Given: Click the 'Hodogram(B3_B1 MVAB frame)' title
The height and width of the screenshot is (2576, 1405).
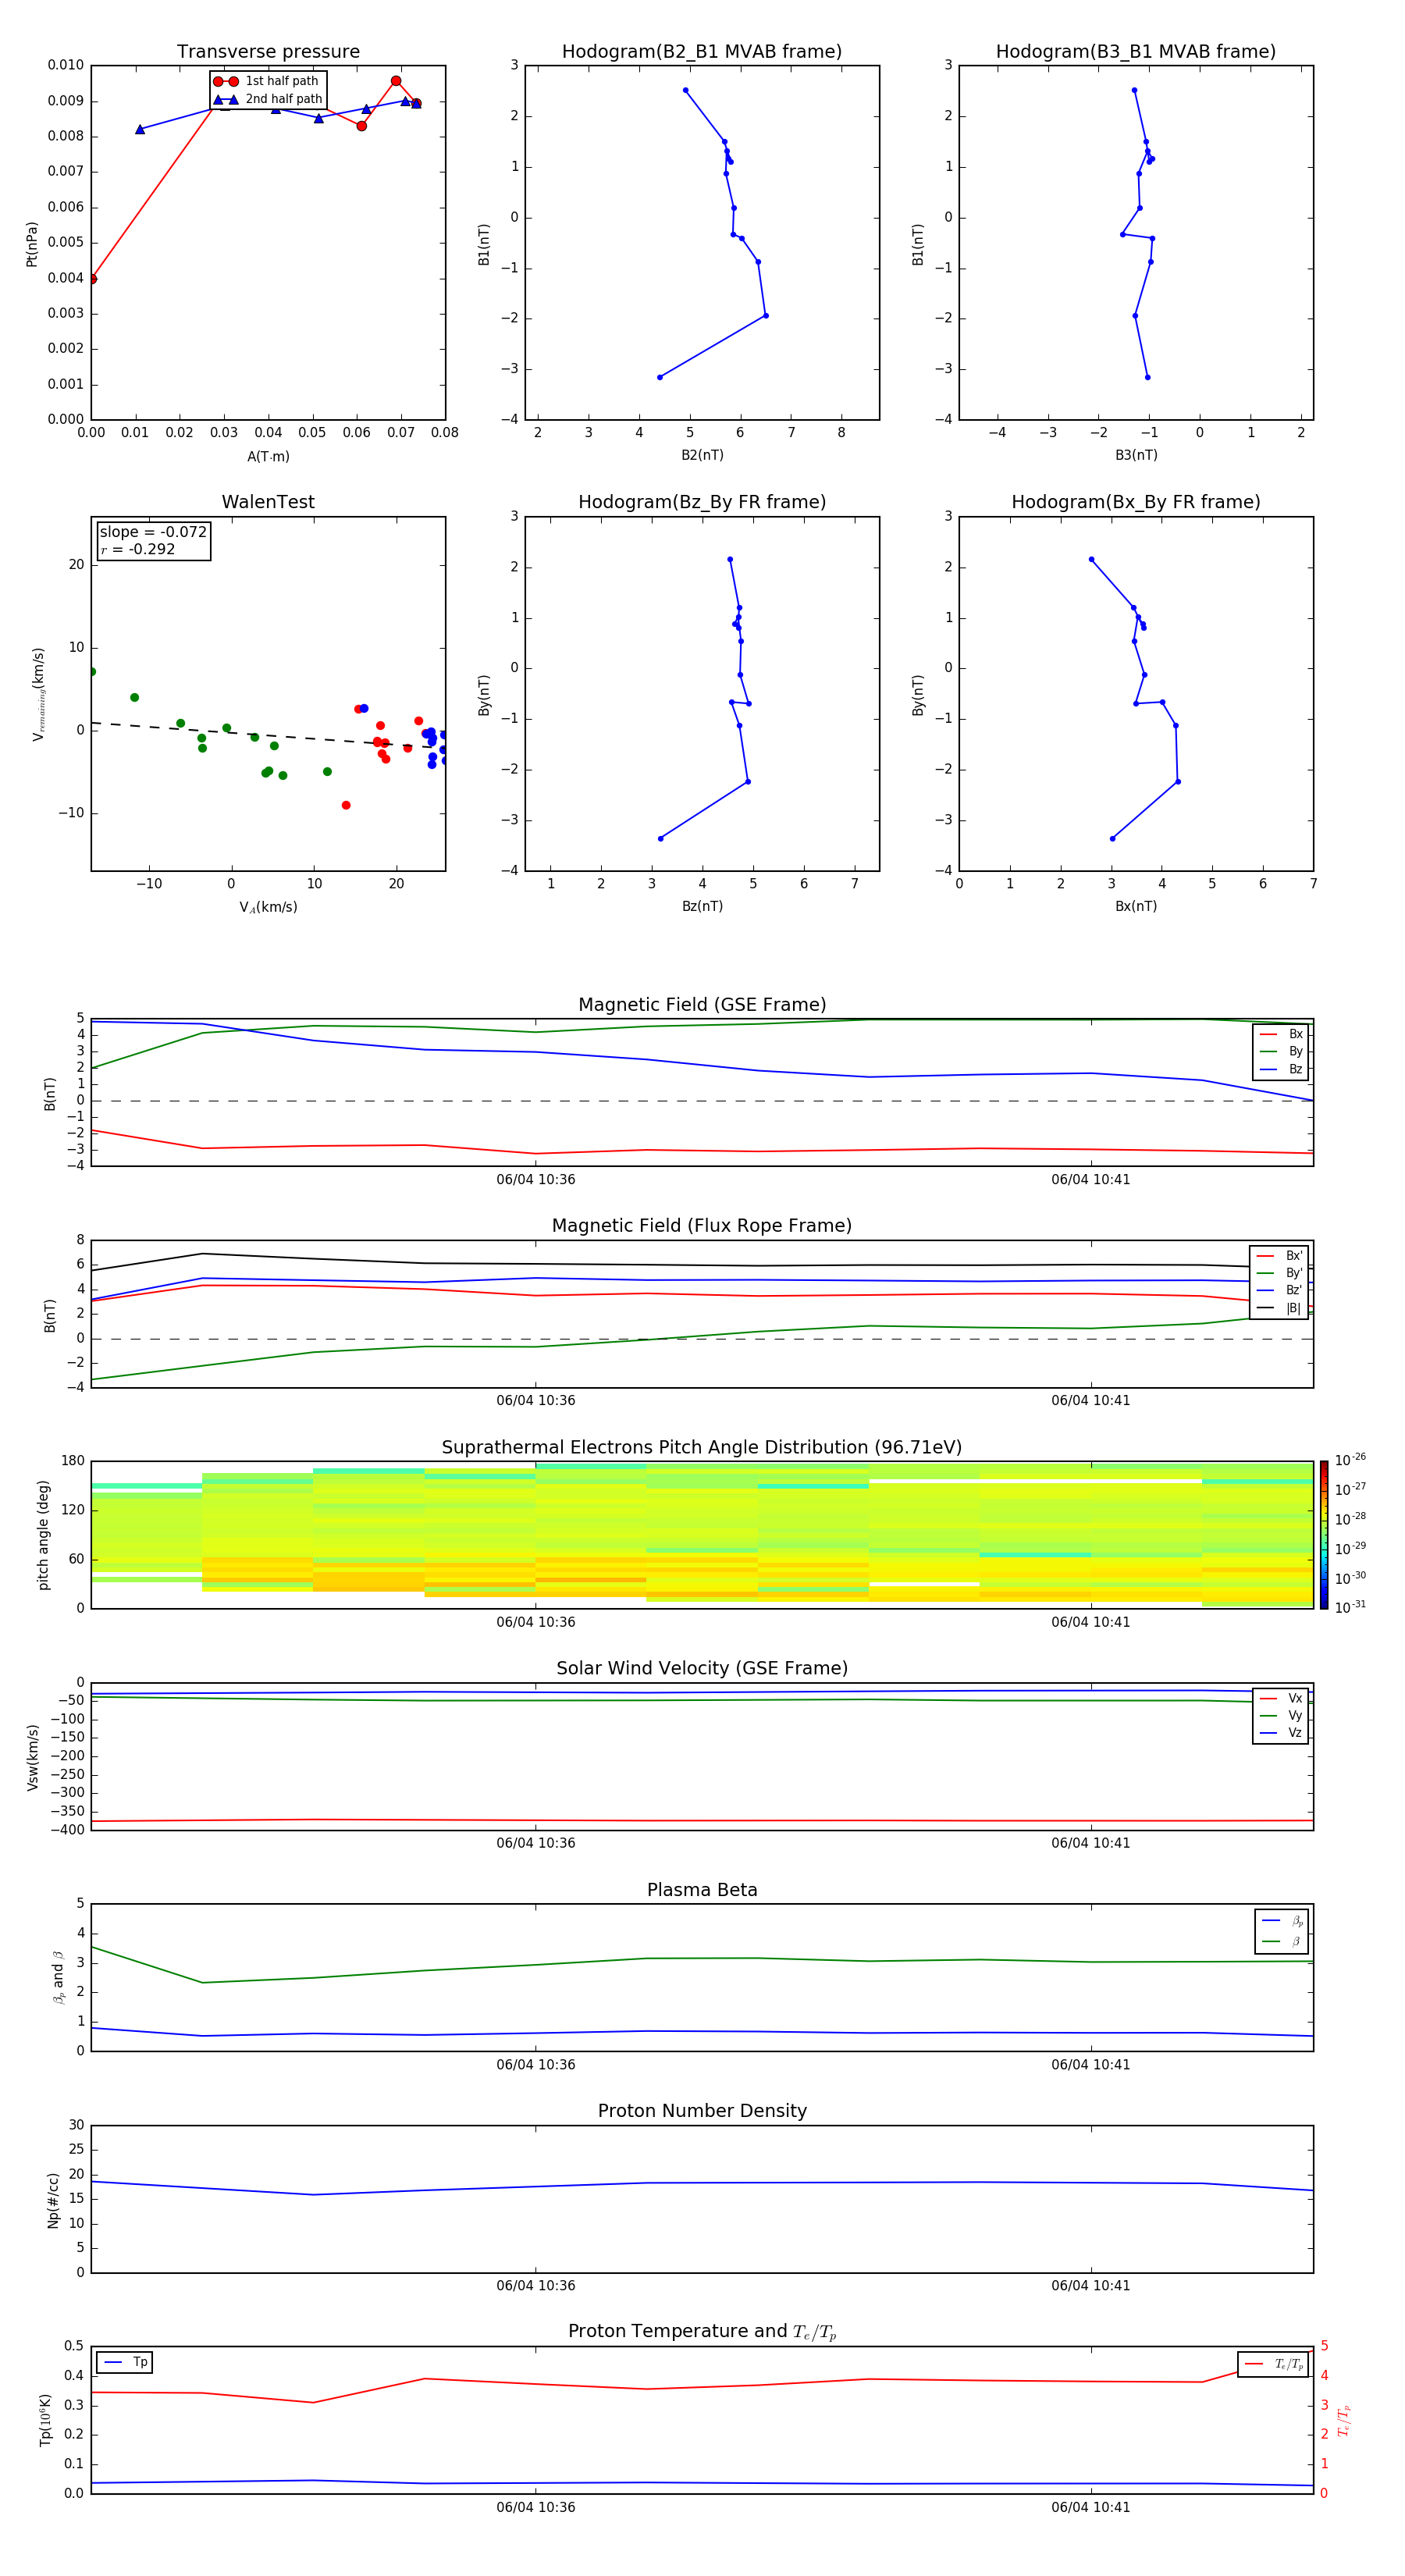Looking at the screenshot, I should (1136, 52).
